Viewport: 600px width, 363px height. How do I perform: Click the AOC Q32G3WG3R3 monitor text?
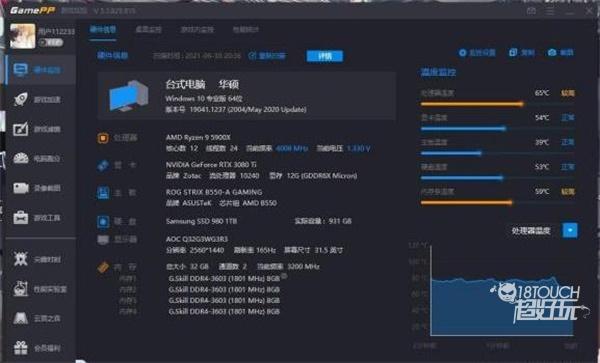click(x=197, y=239)
